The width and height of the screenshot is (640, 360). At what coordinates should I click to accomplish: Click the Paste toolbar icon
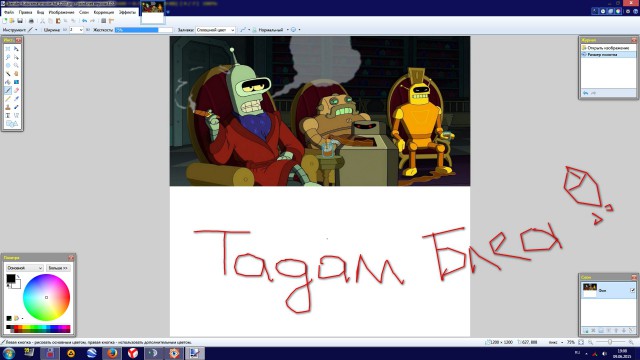pyautogui.click(x=58, y=20)
